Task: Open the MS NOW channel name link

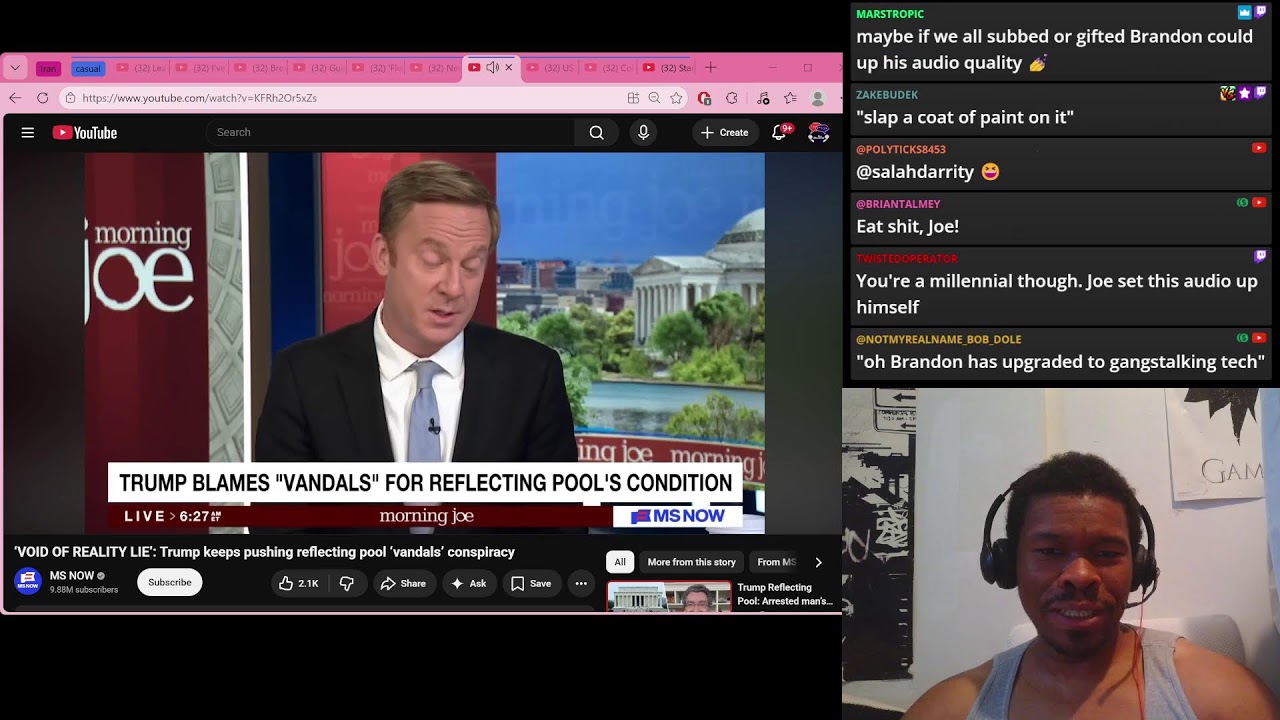Action: coord(72,576)
